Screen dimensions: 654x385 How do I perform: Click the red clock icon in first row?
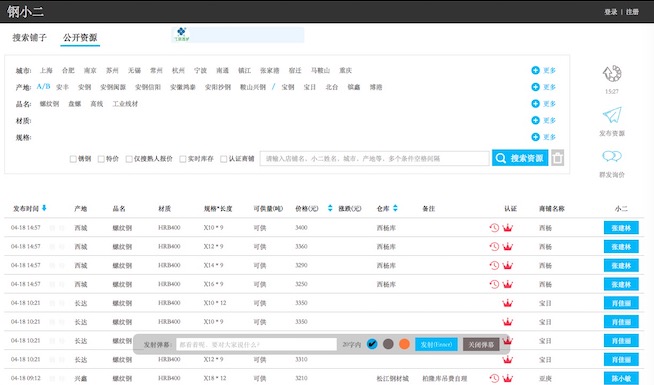[494, 228]
